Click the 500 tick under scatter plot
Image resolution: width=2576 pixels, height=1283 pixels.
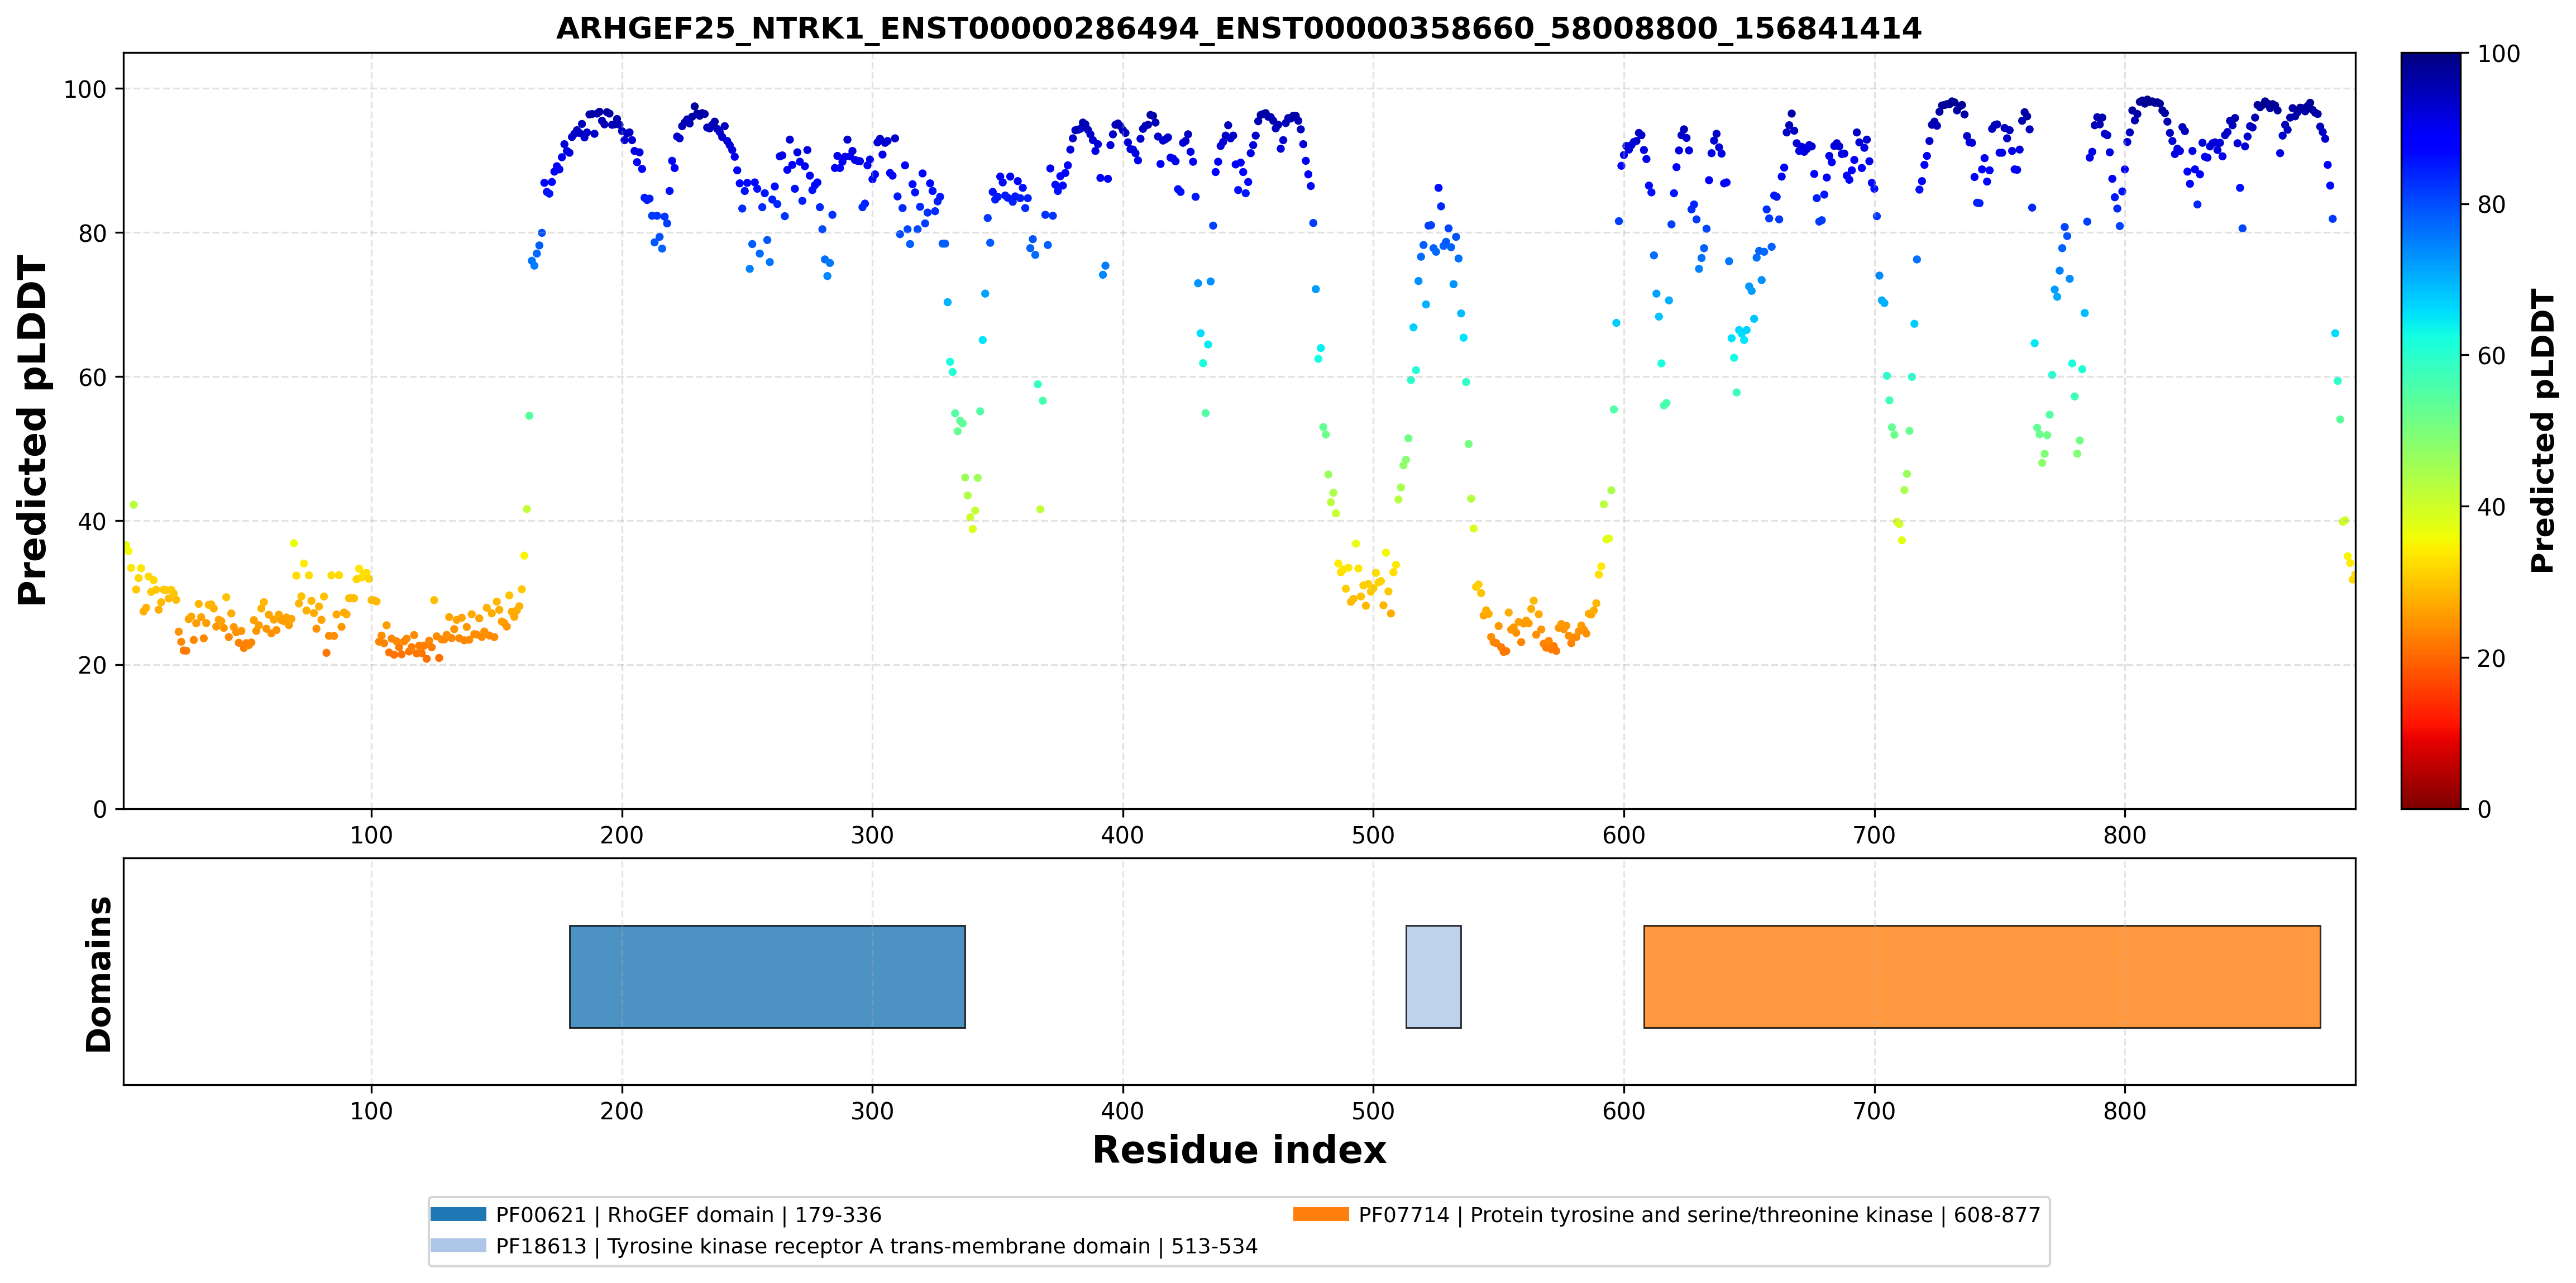point(1373,835)
